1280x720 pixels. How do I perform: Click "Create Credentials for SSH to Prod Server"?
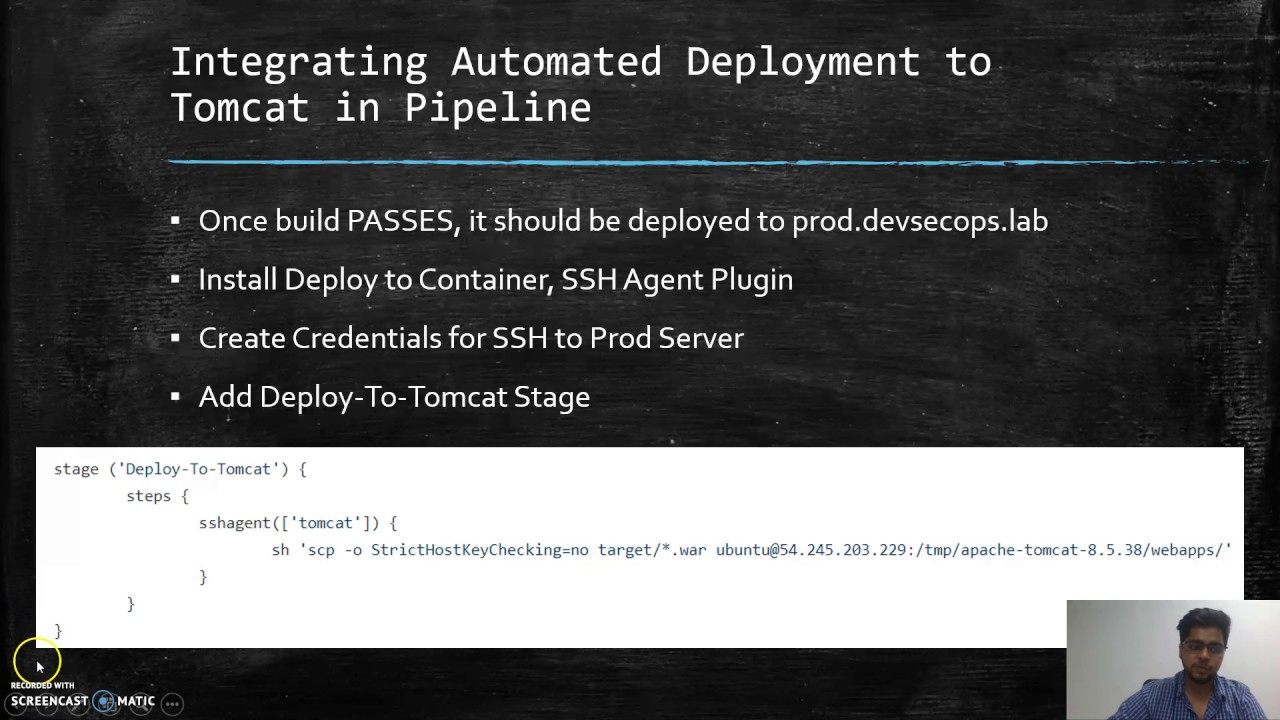pos(471,338)
